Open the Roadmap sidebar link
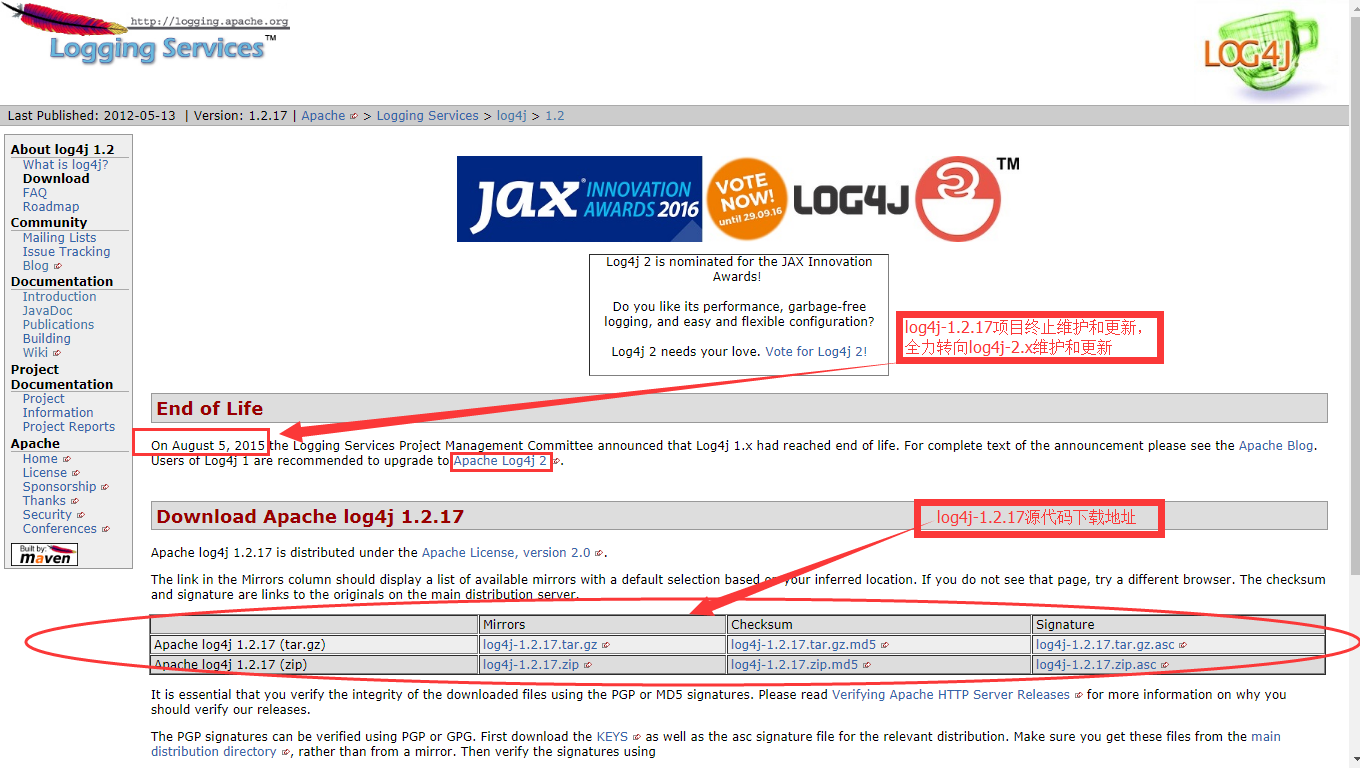Image resolution: width=1360 pixels, height=768 pixels. pyautogui.click(x=51, y=207)
